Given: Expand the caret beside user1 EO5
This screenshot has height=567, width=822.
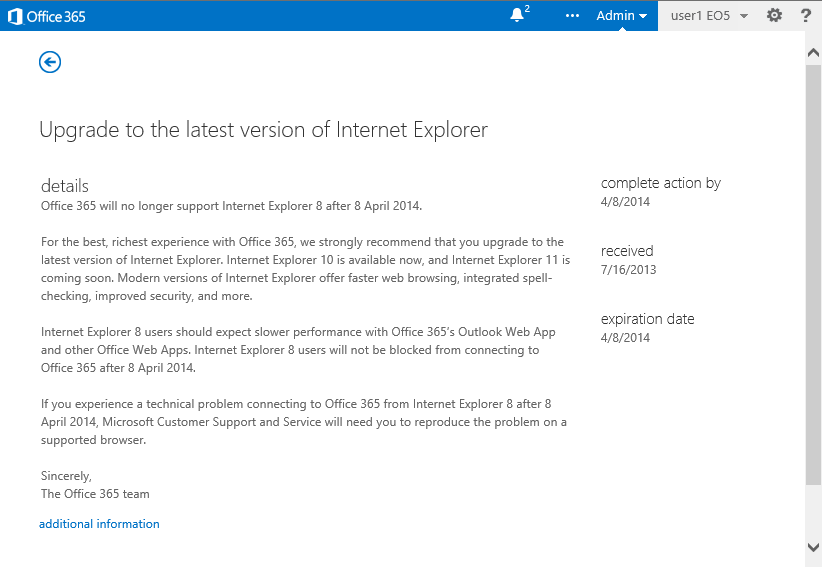Looking at the screenshot, I should click(x=744, y=16).
